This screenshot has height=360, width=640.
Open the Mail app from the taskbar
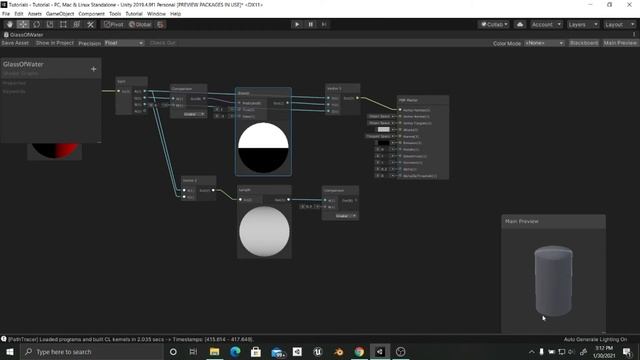point(277,352)
